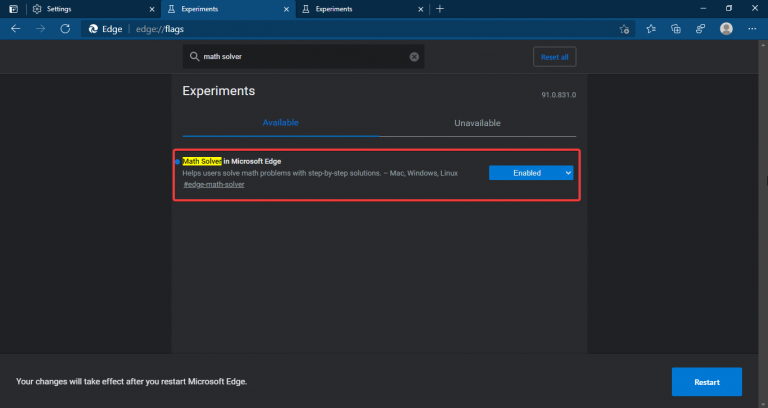Image resolution: width=768 pixels, height=408 pixels.
Task: Click the restart notice message text
Action: [131, 382]
